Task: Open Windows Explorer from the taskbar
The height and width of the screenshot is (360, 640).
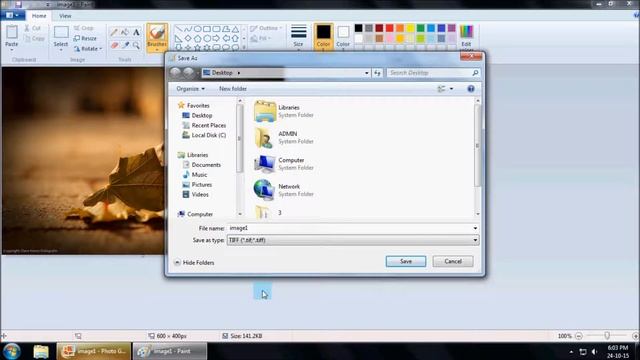Action: 41,351
